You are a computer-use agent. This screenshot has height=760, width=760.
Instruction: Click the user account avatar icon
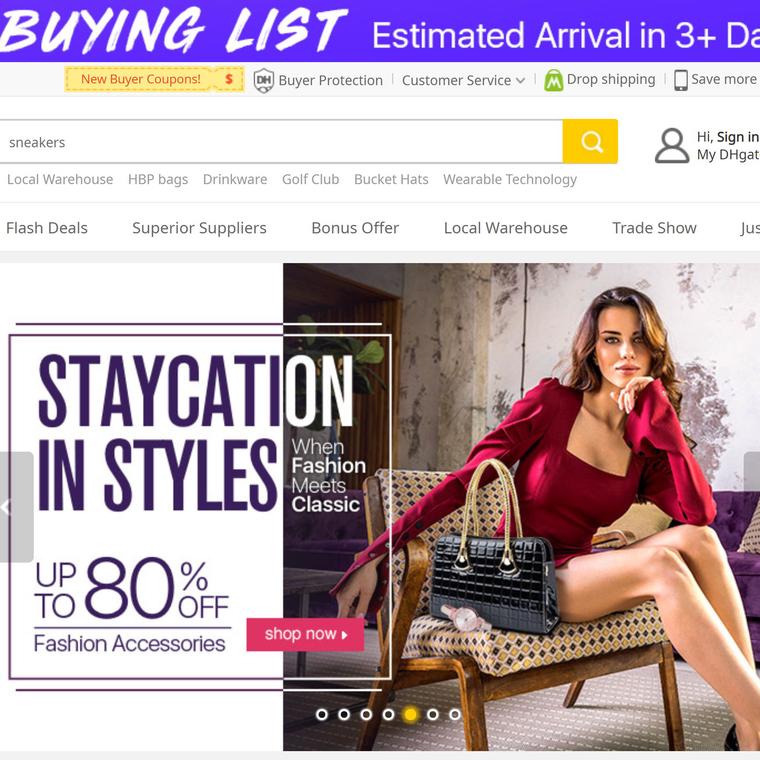tap(672, 145)
